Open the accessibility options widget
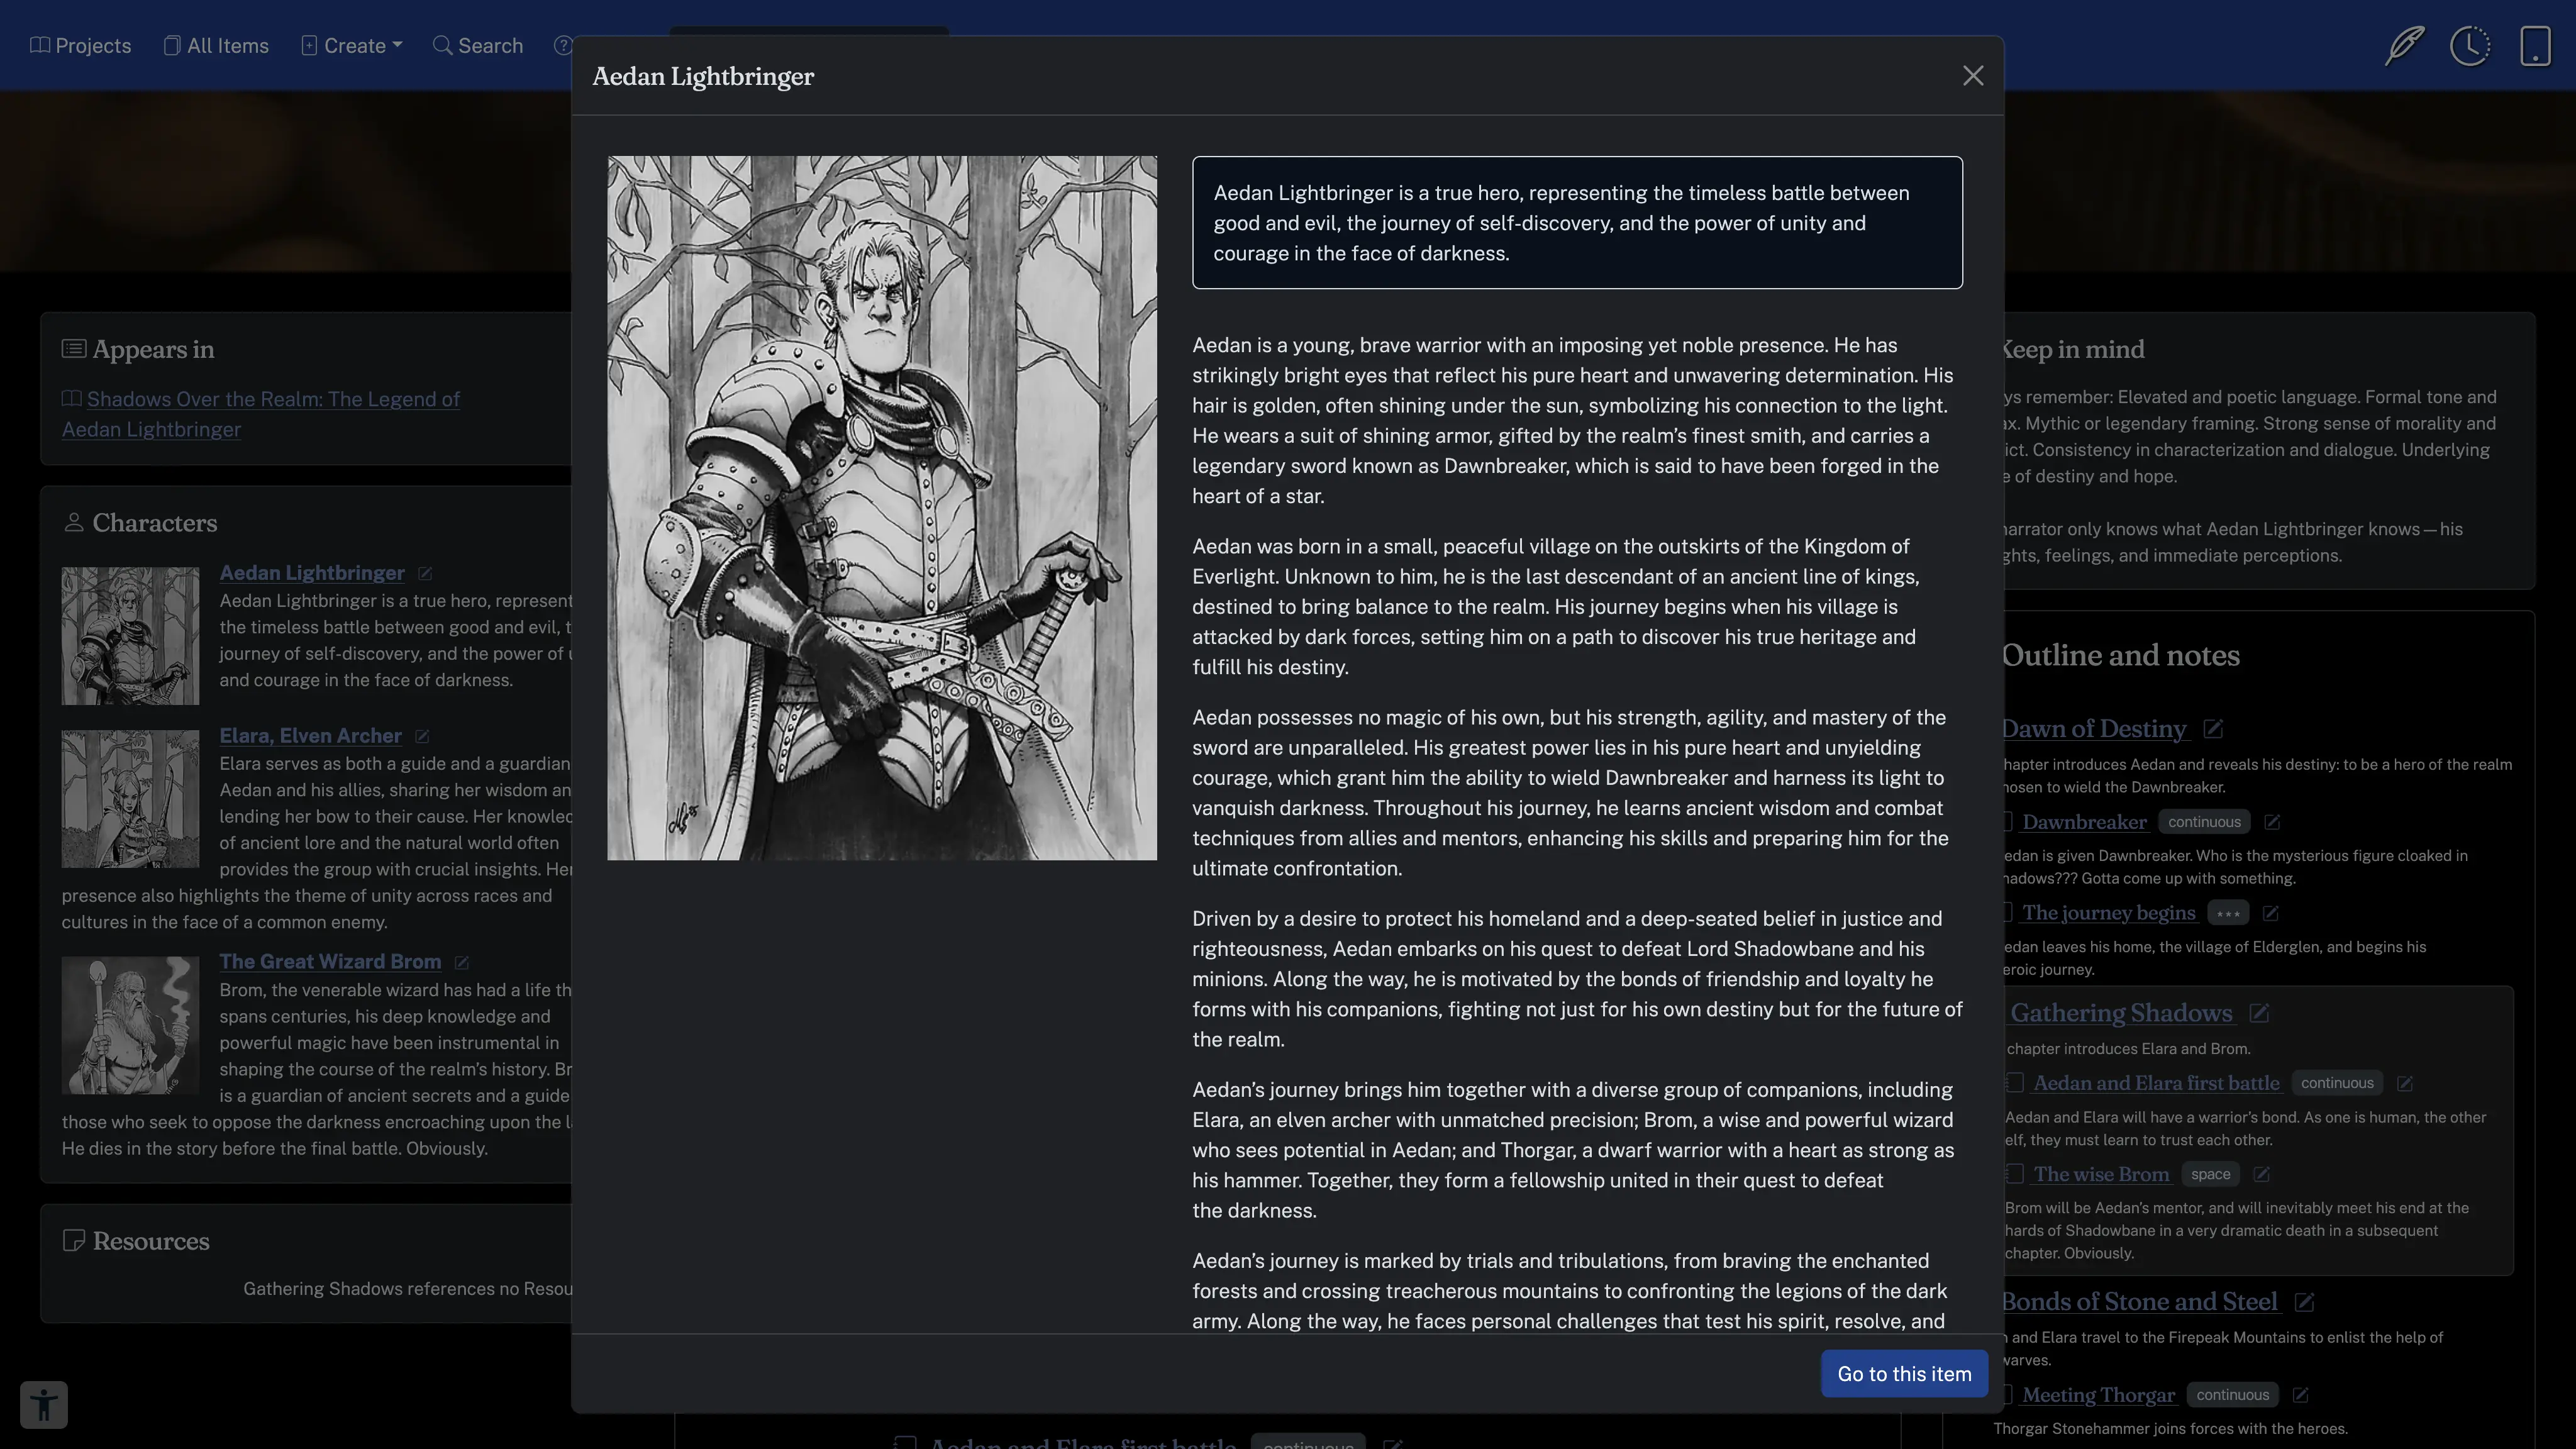This screenshot has height=1449, width=2576. (44, 1404)
